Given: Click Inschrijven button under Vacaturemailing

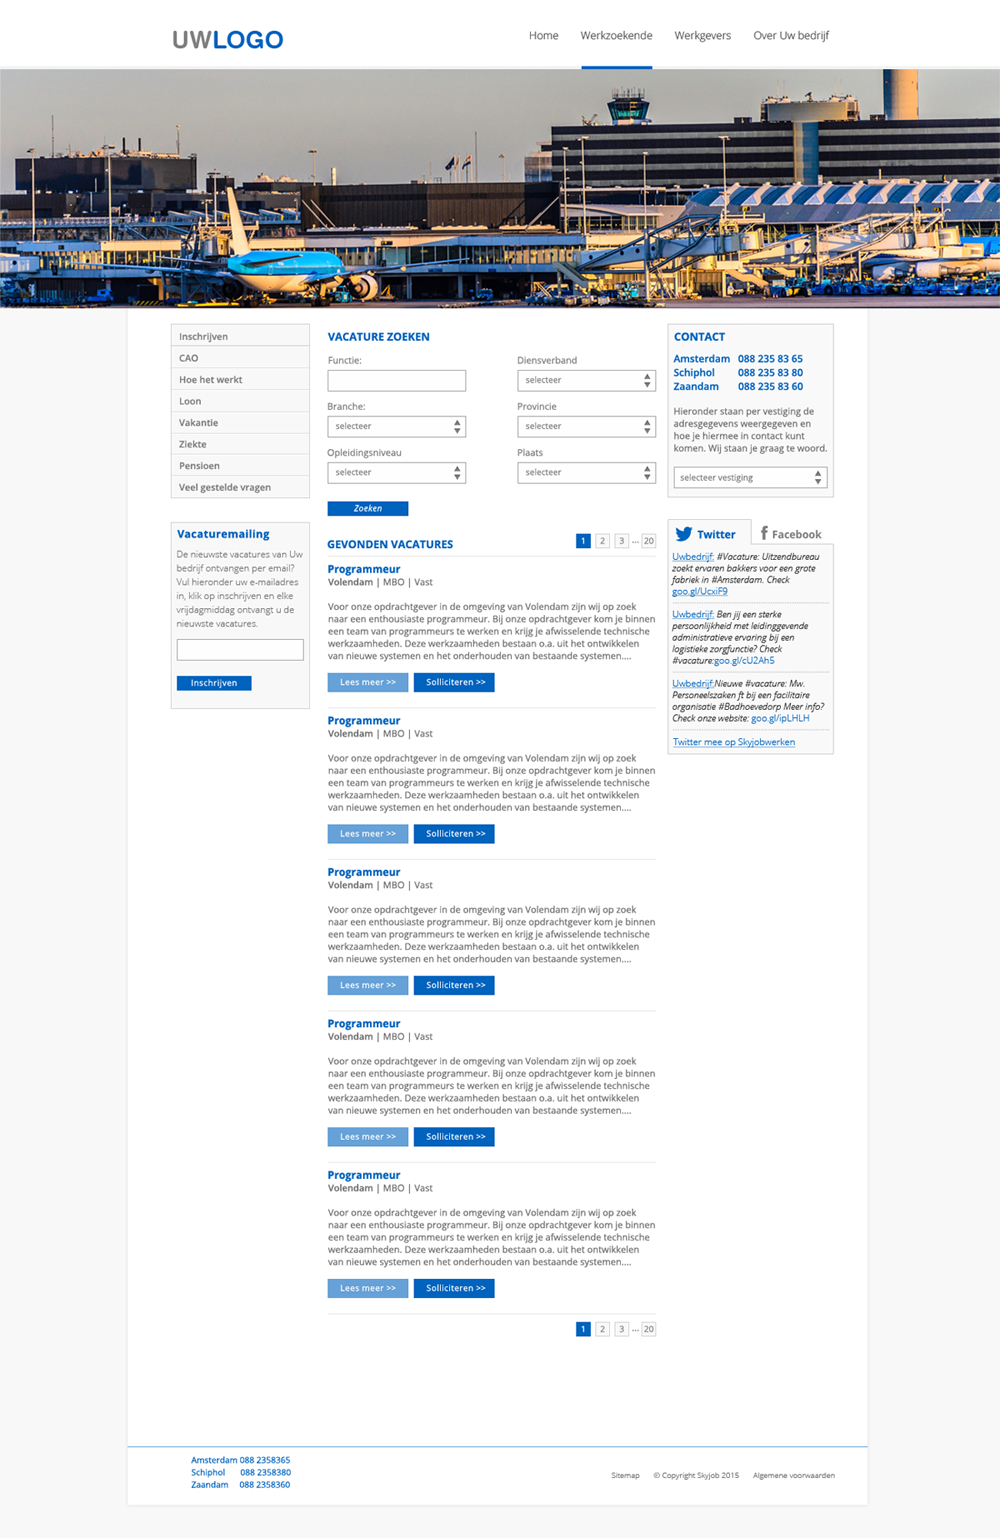Looking at the screenshot, I should point(214,683).
